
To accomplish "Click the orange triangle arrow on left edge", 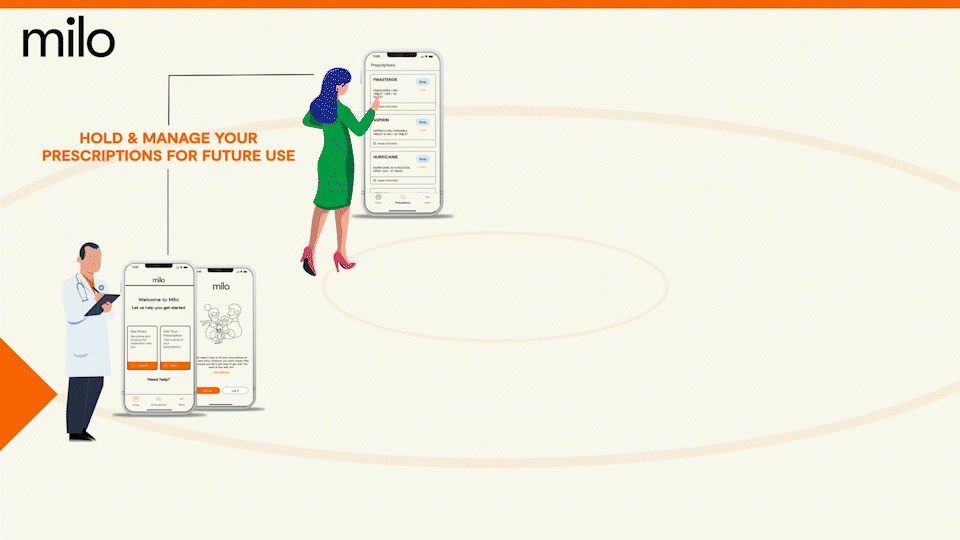I will pos(28,394).
